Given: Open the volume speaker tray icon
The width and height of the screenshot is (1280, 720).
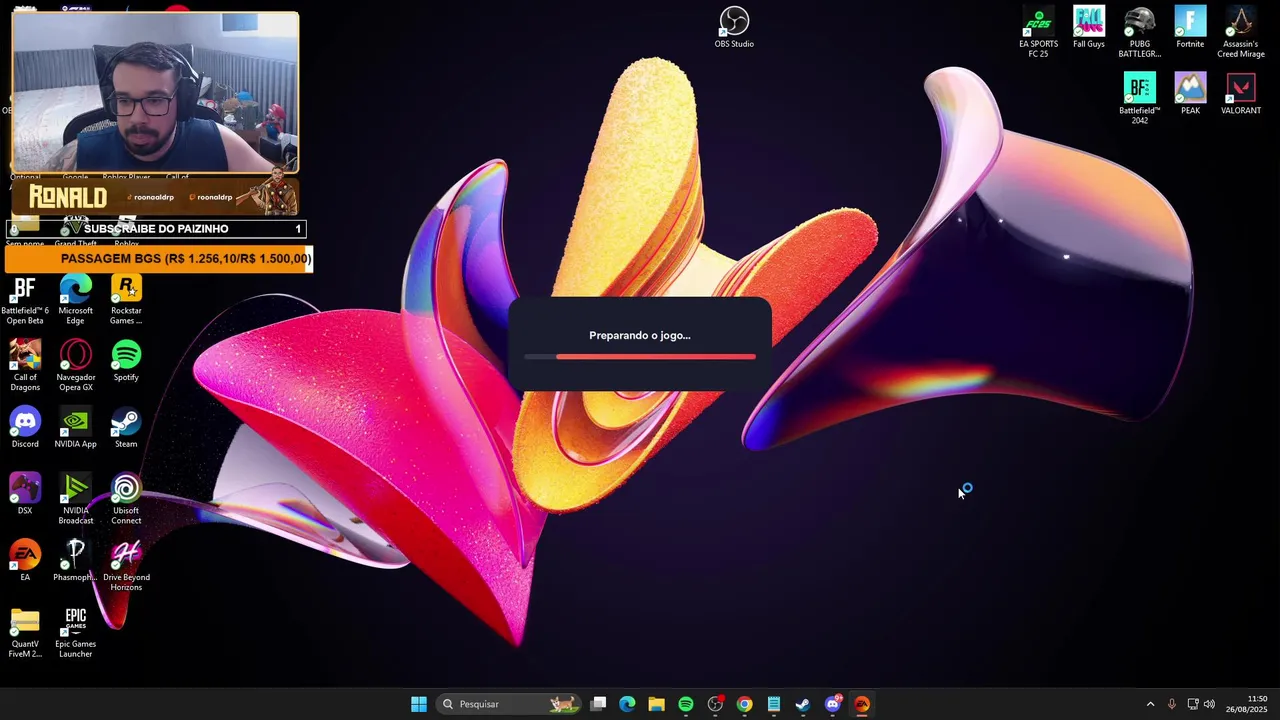Looking at the screenshot, I should click(1210, 704).
